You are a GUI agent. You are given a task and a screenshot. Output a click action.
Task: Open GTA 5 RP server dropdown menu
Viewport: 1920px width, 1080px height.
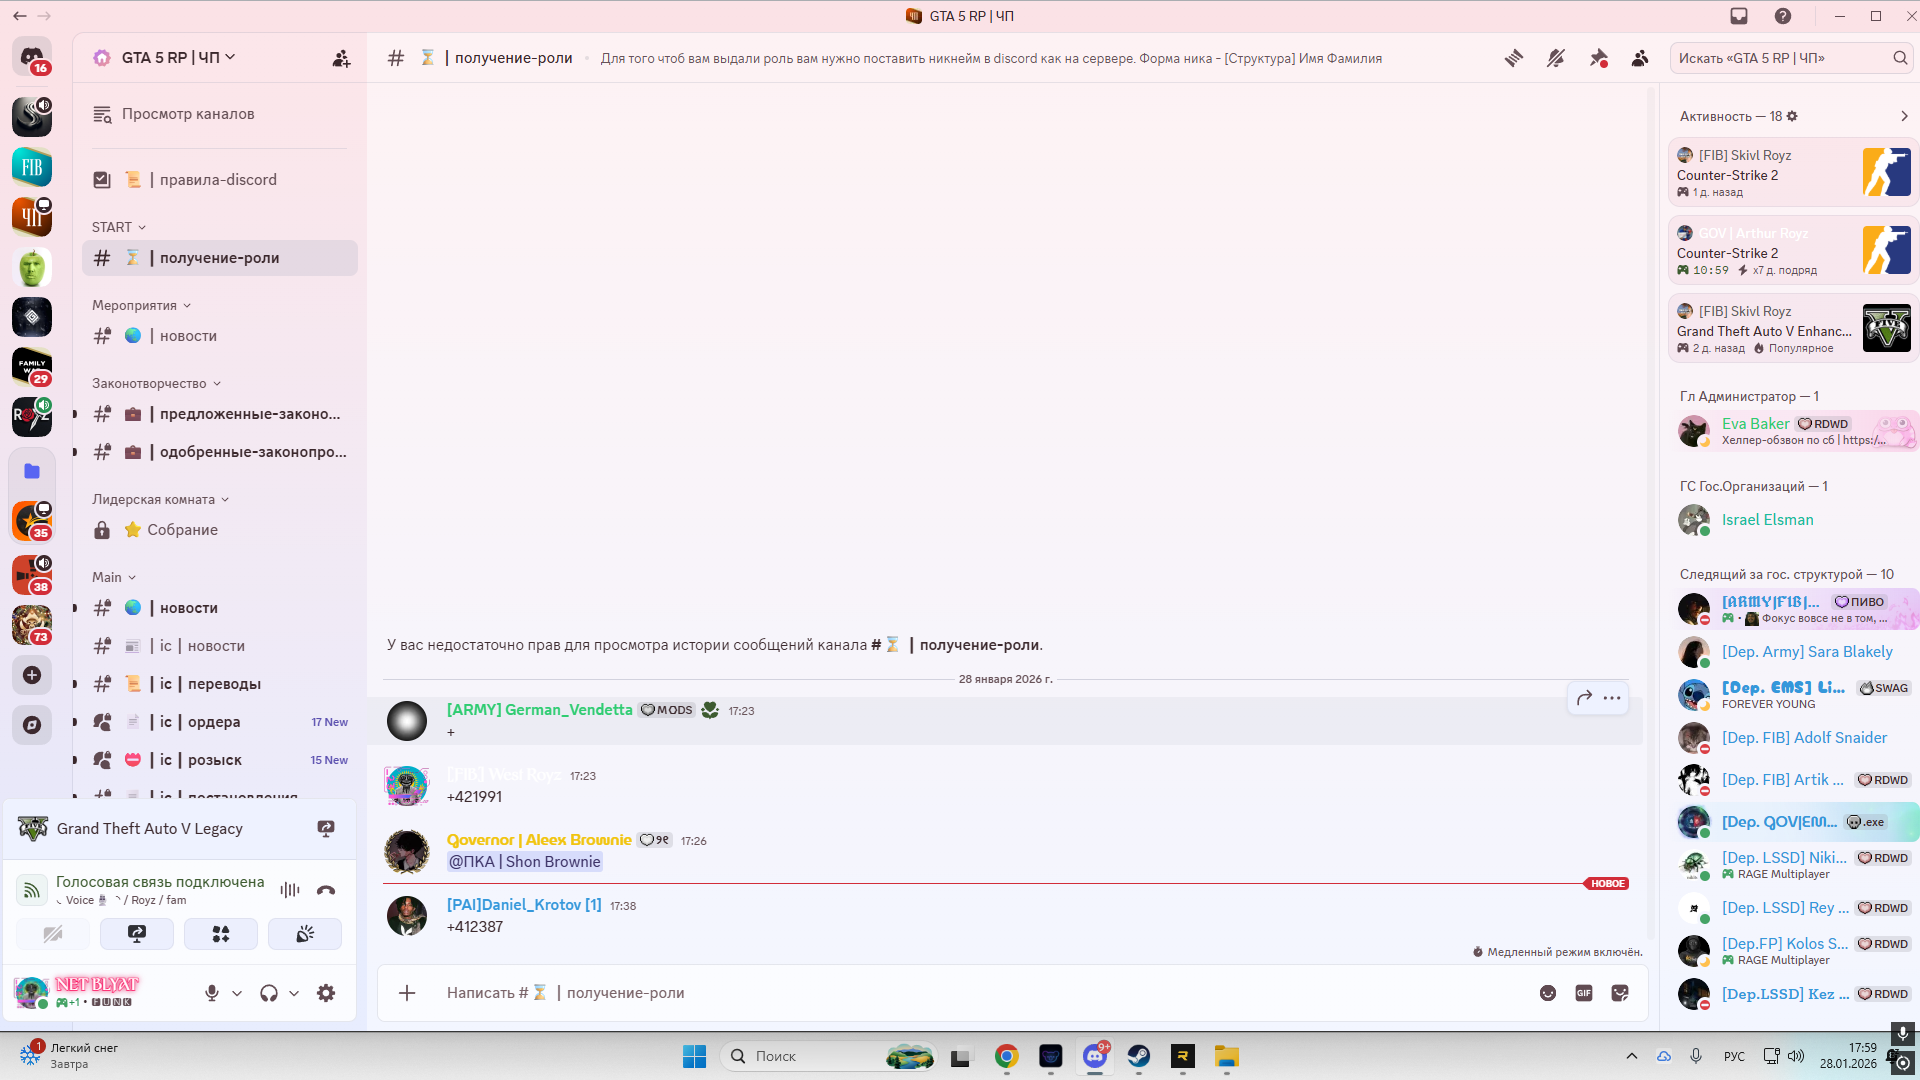click(170, 58)
